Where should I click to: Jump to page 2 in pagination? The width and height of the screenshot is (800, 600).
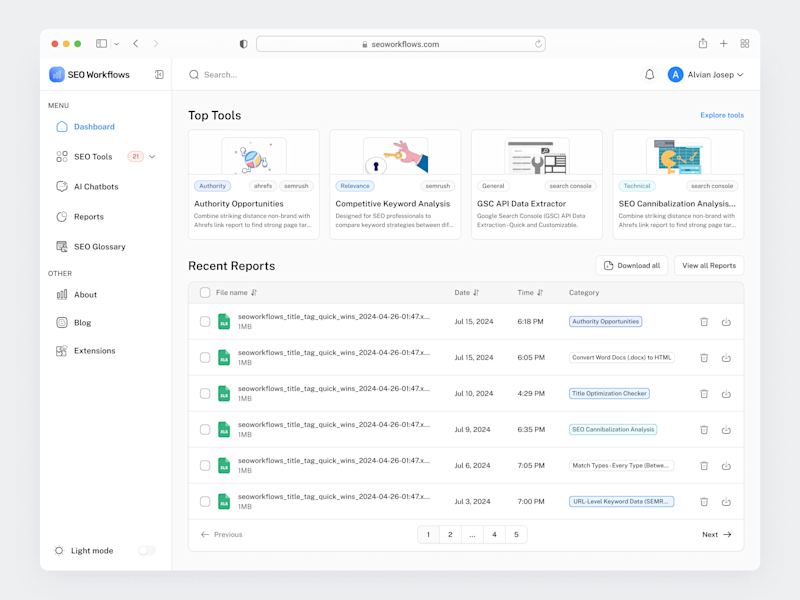point(450,534)
